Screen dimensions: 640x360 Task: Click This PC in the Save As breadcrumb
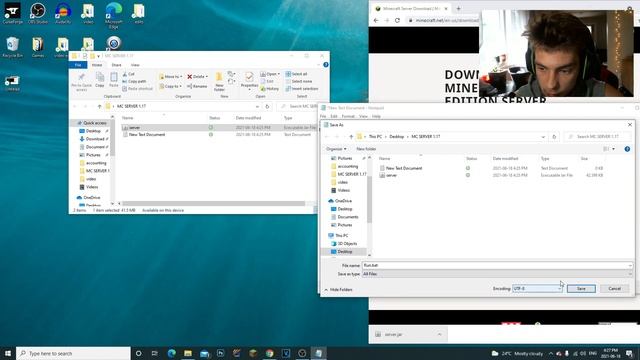[x=375, y=137]
